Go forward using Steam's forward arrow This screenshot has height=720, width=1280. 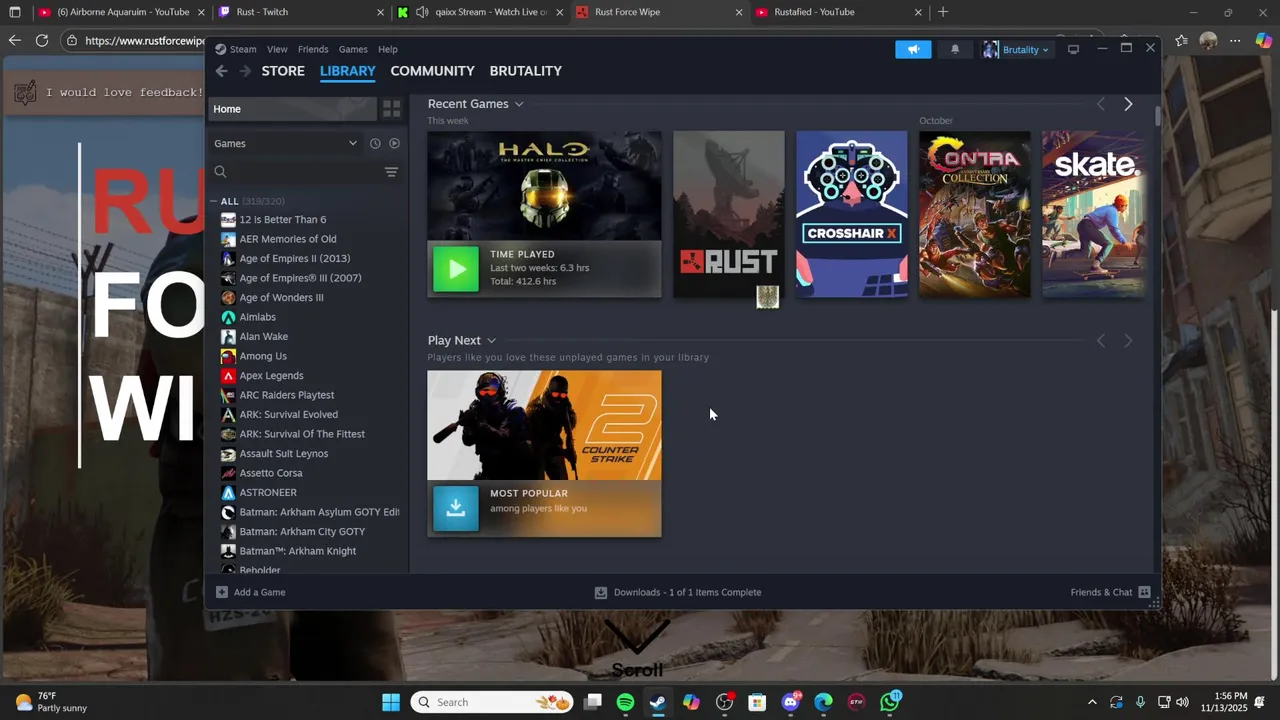pyautogui.click(x=244, y=71)
